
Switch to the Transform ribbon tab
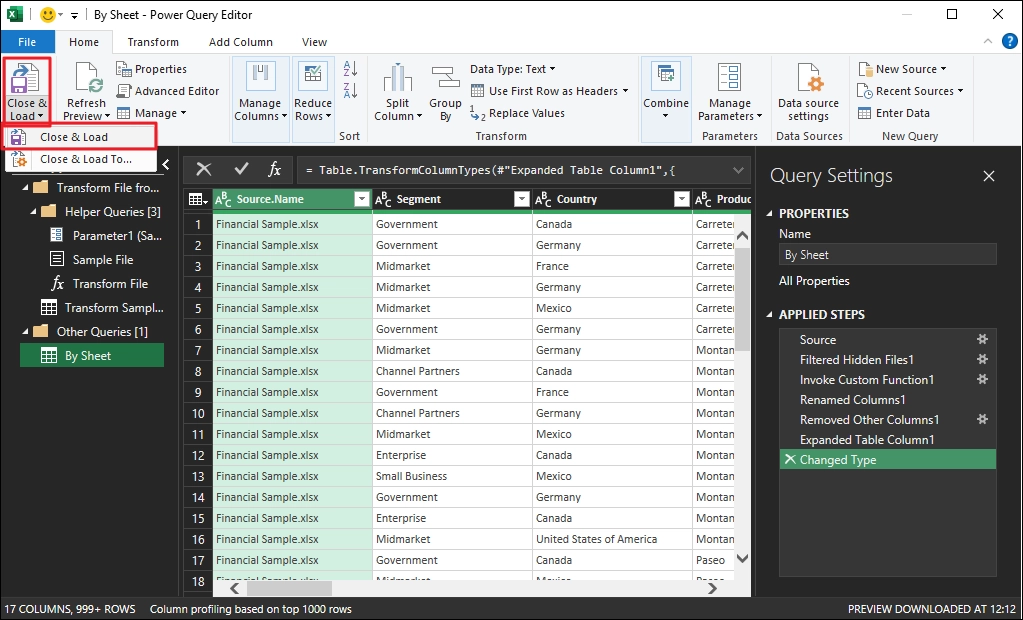click(x=153, y=42)
